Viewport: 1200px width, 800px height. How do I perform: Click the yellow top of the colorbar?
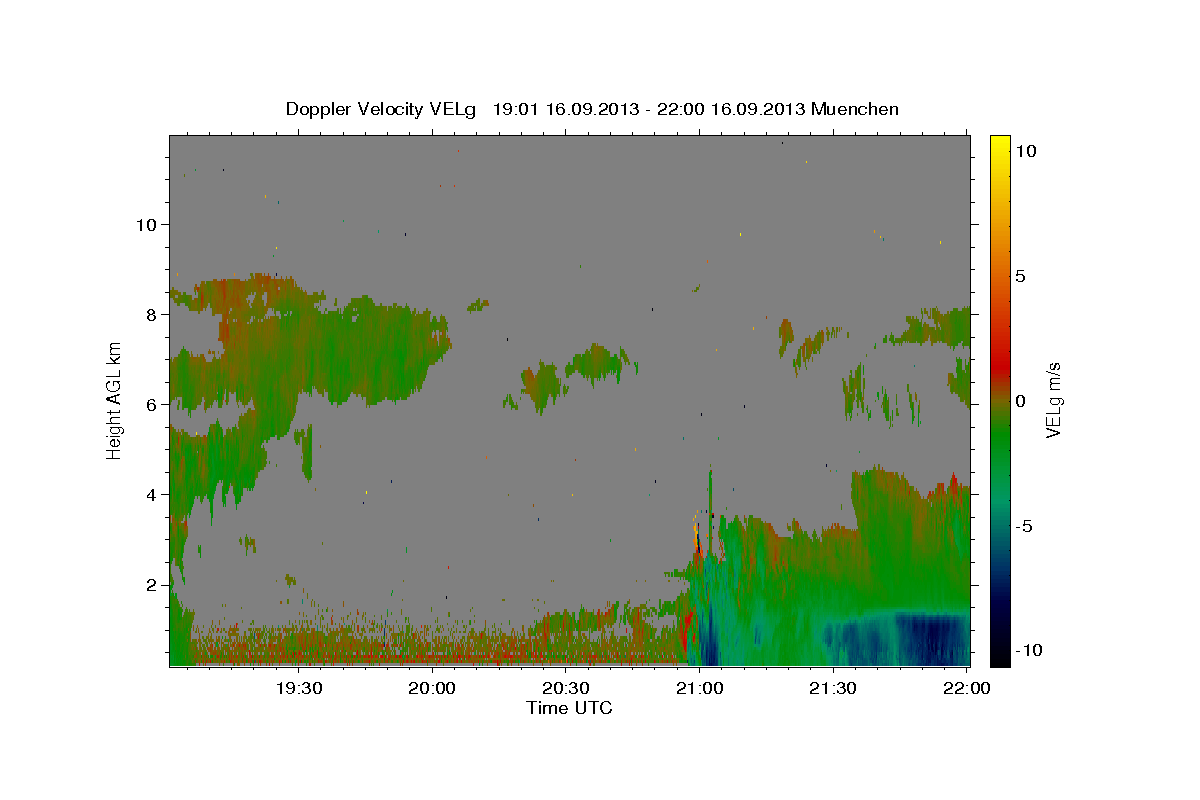[1000, 145]
